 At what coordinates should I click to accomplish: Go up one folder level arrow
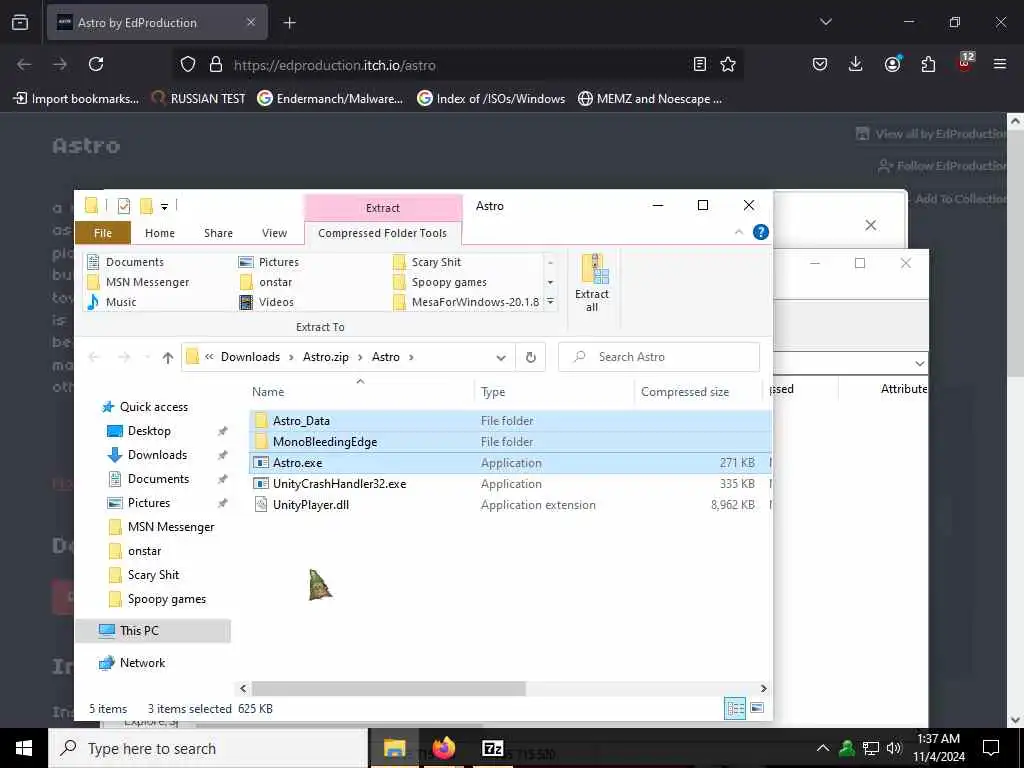pos(168,357)
